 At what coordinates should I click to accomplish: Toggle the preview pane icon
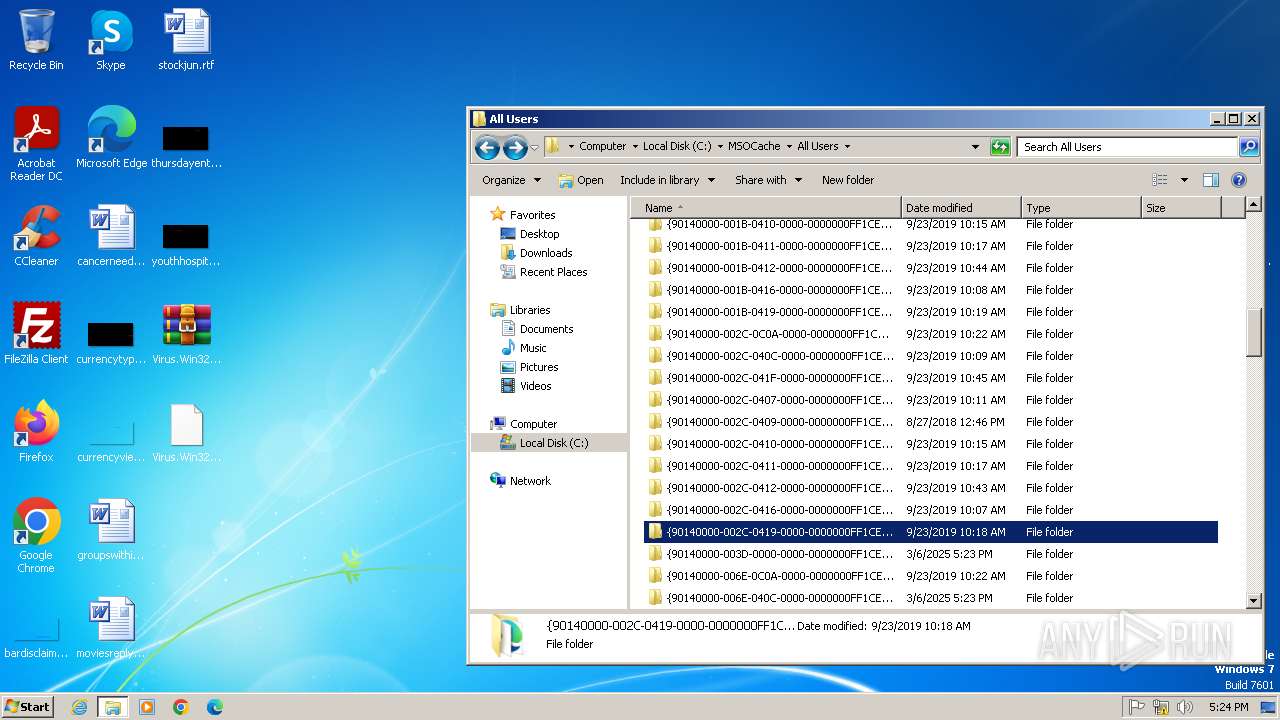click(1211, 180)
